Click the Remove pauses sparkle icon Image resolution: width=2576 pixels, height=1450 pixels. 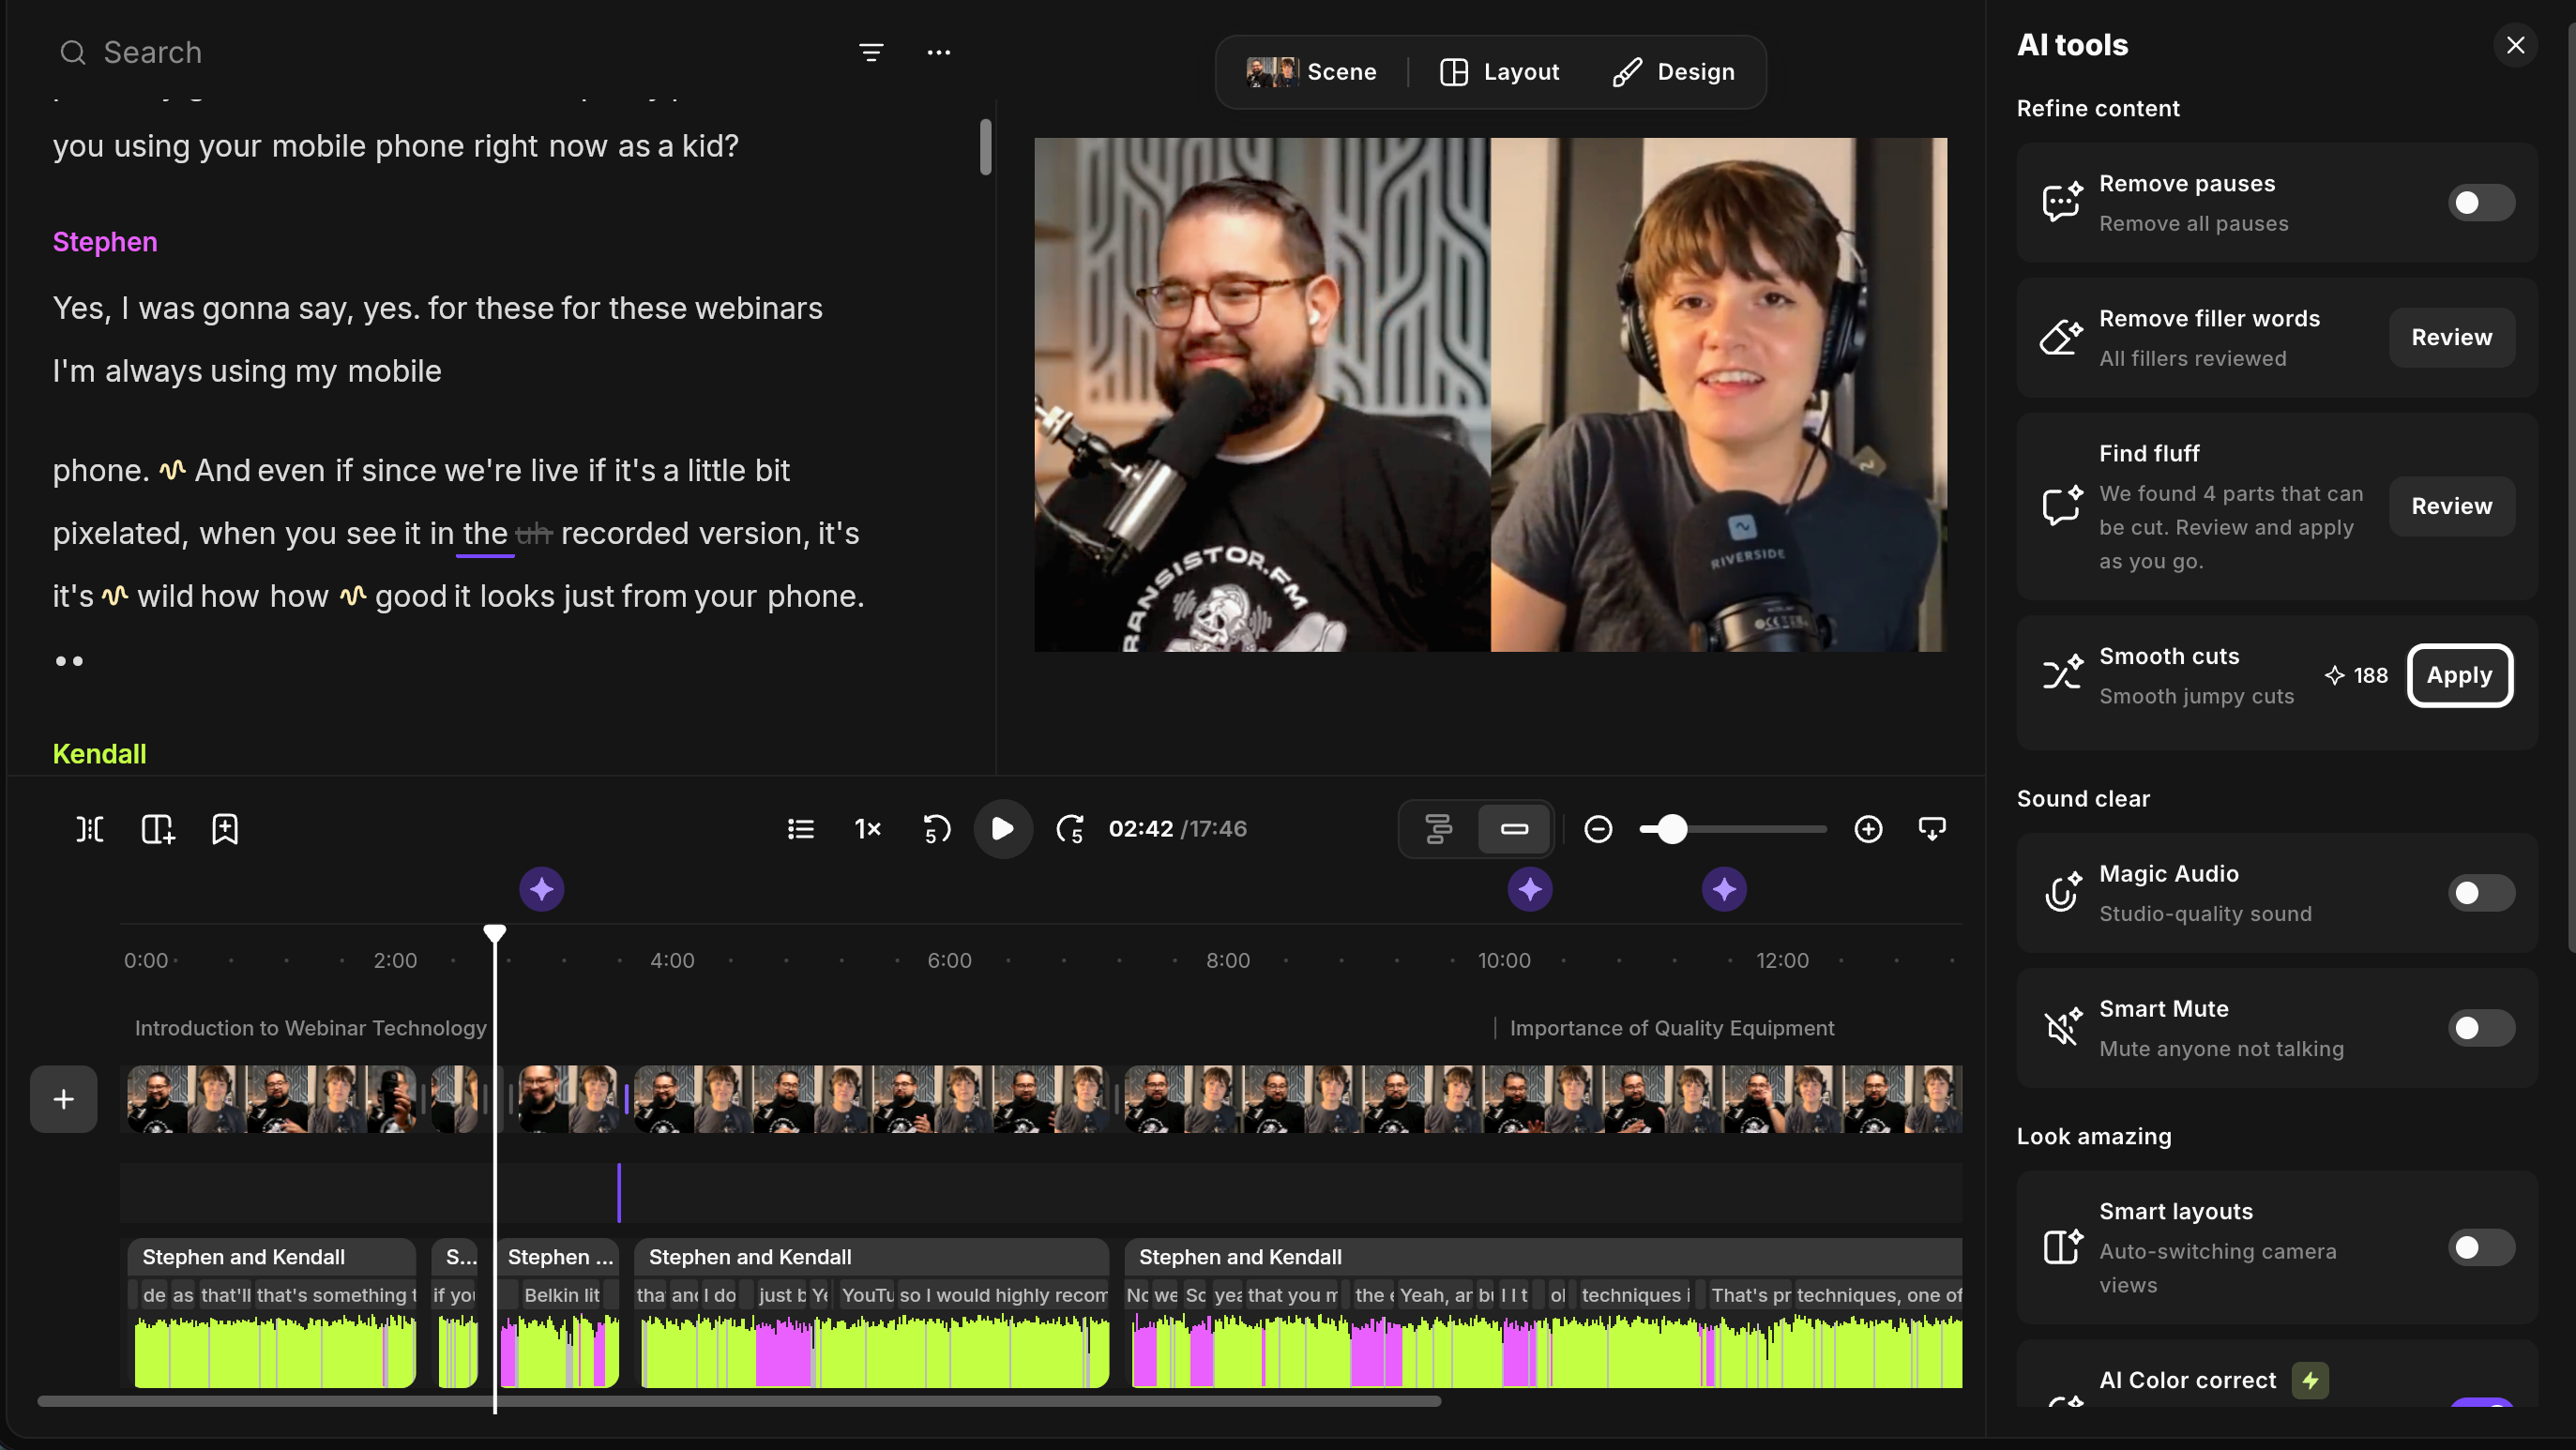(2062, 203)
